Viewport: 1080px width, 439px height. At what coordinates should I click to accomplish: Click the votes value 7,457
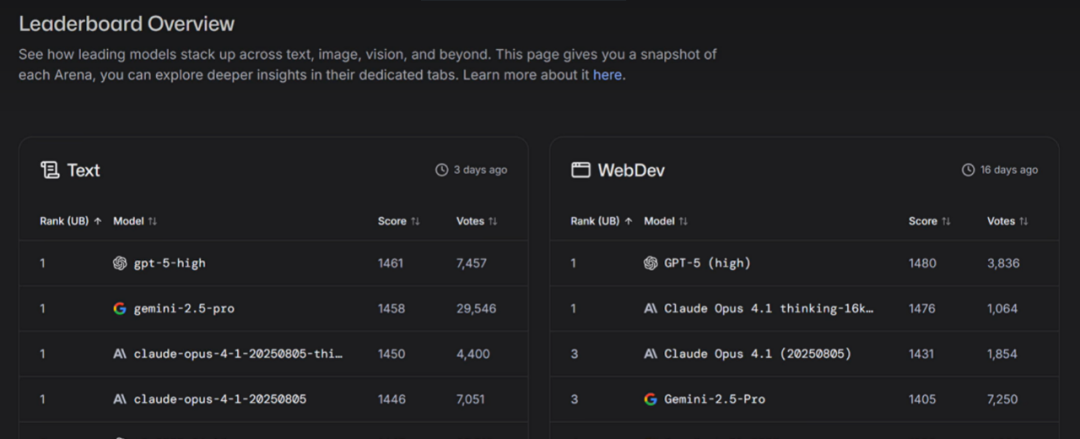[471, 263]
